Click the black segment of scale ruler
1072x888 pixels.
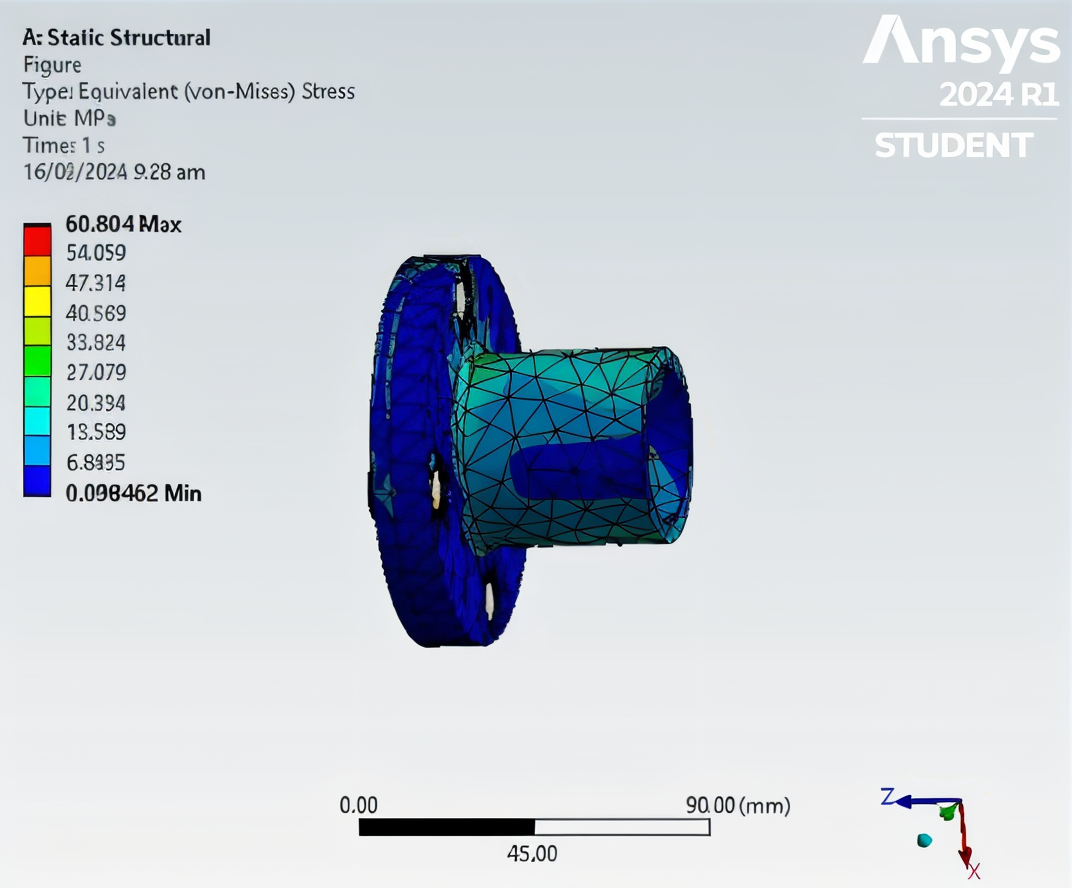click(x=446, y=827)
